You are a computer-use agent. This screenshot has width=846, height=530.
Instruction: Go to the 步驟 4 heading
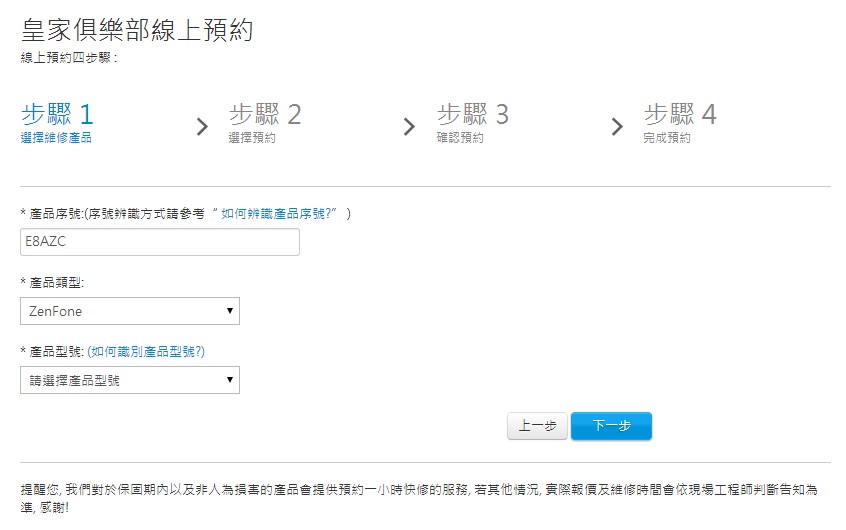[680, 113]
